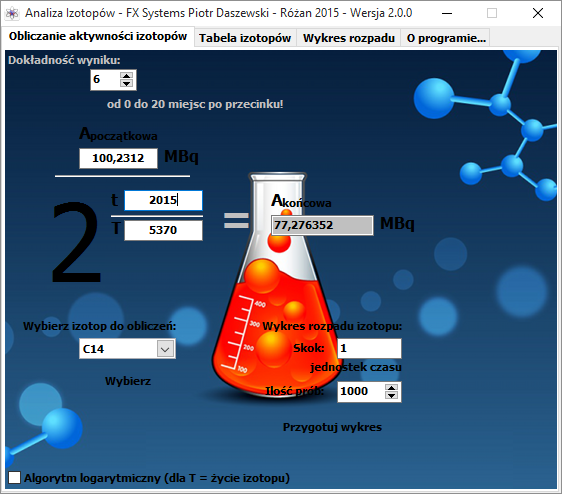Enable Algorytm logarytmiczny checkbox
The width and height of the screenshot is (562, 494).
point(14,477)
